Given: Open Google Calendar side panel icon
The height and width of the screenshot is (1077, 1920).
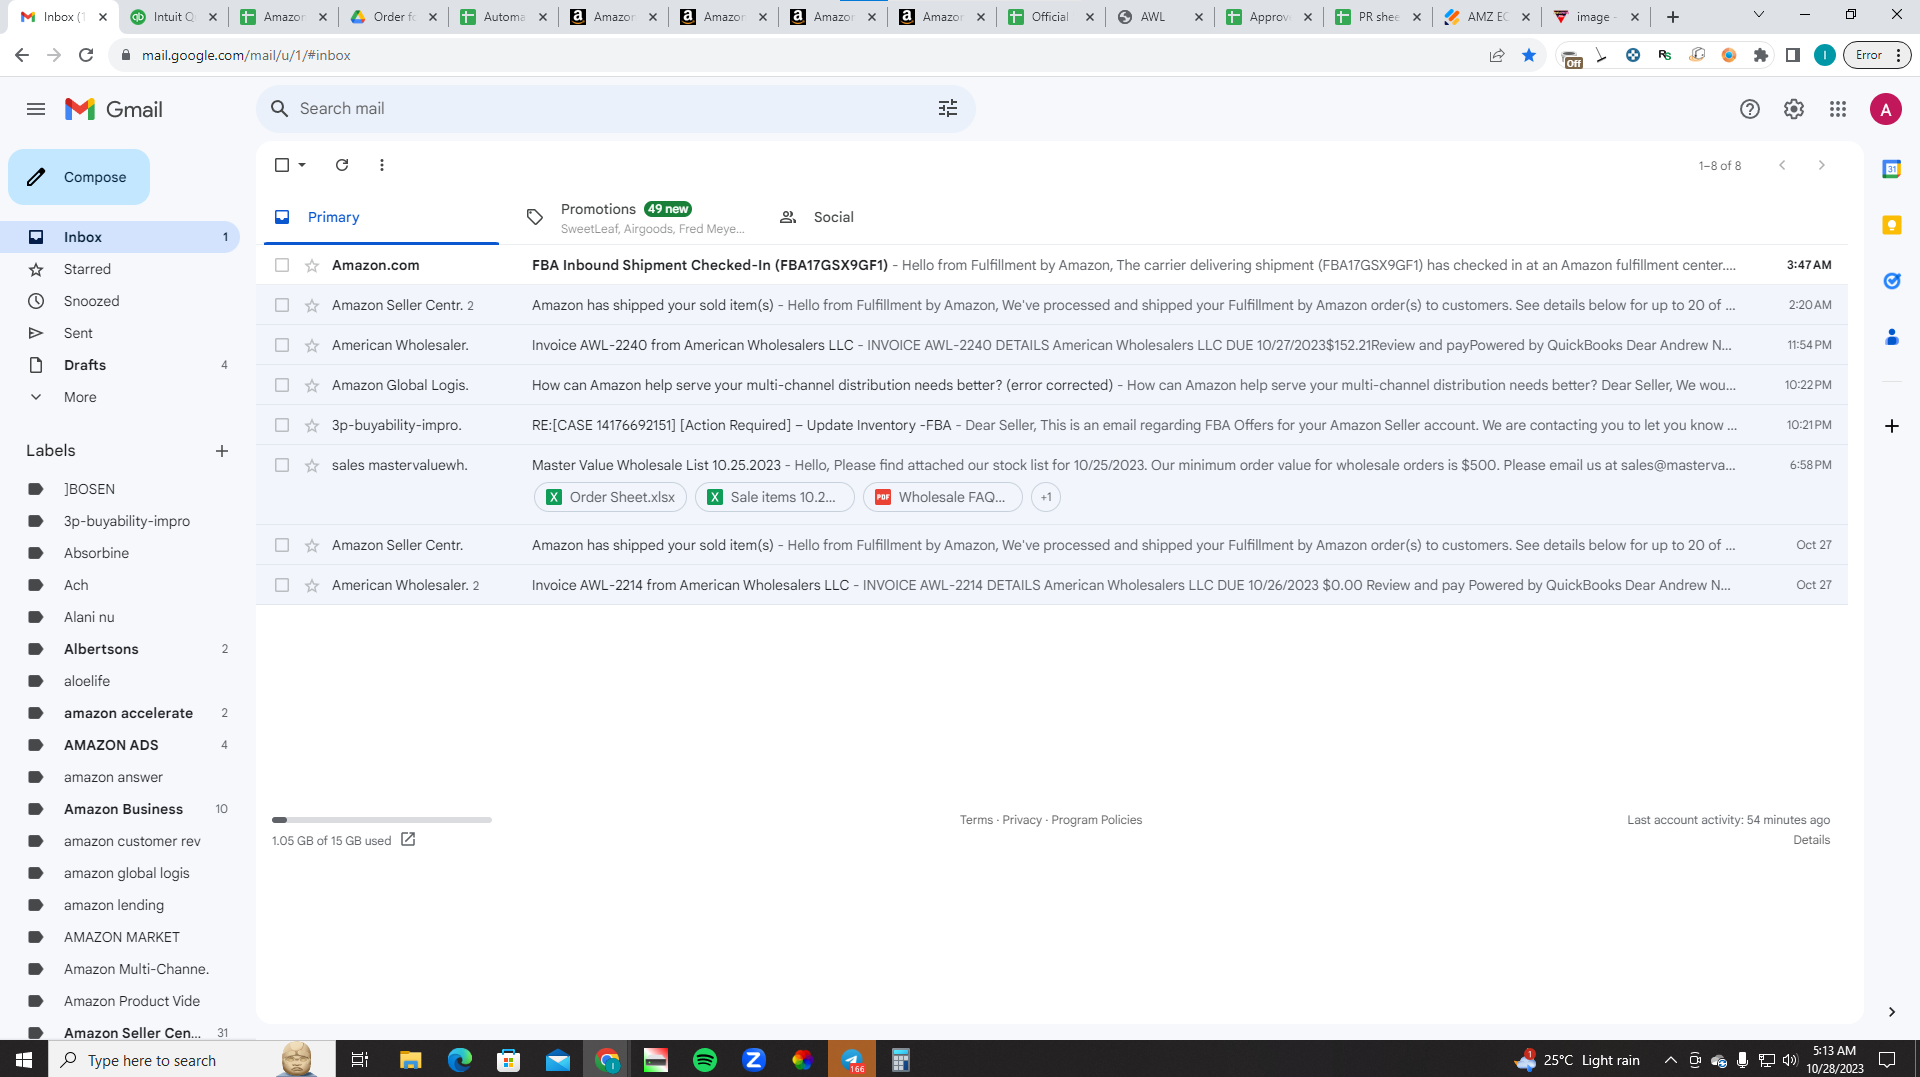Looking at the screenshot, I should pos(1891,169).
